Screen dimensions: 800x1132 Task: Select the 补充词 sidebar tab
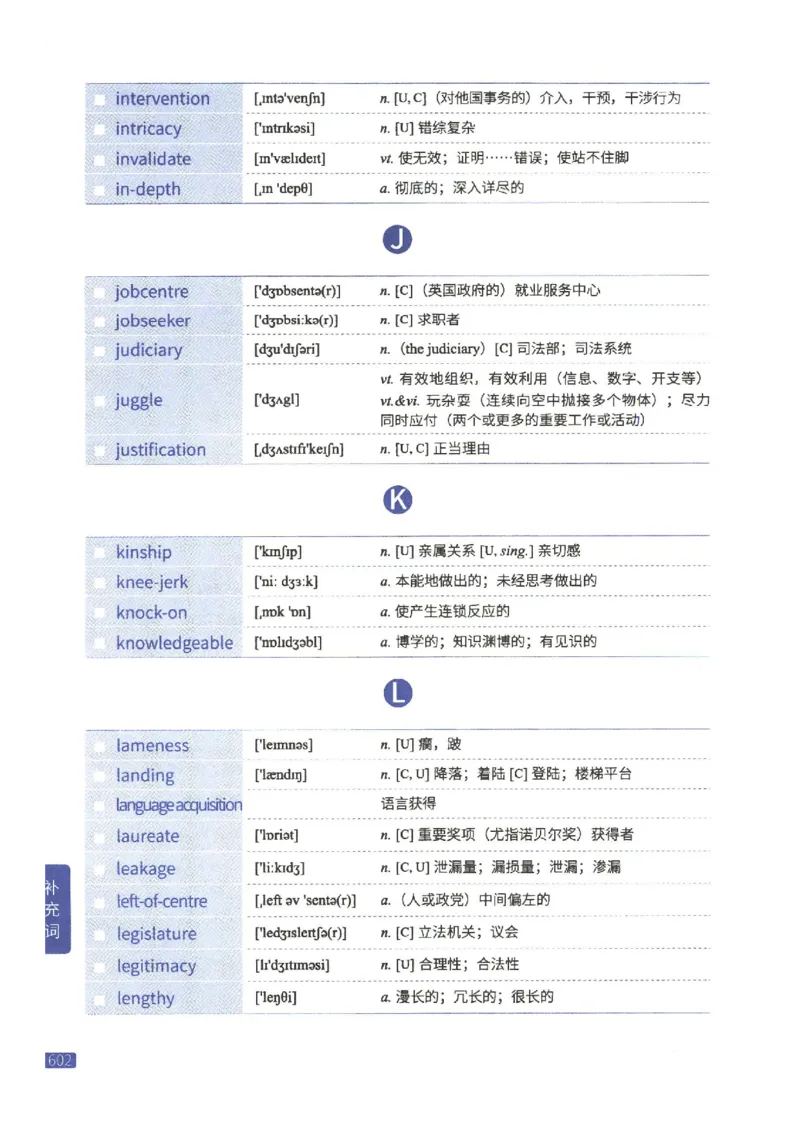[54, 908]
